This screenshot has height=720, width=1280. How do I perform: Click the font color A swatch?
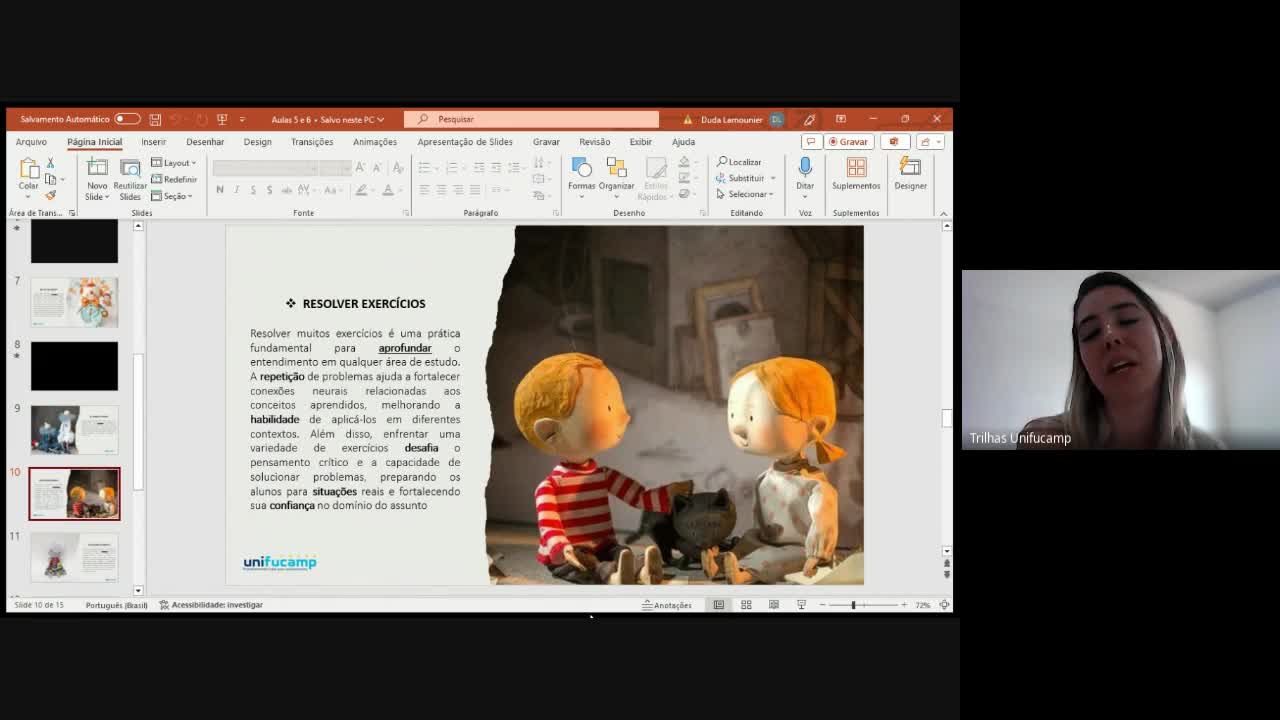388,190
